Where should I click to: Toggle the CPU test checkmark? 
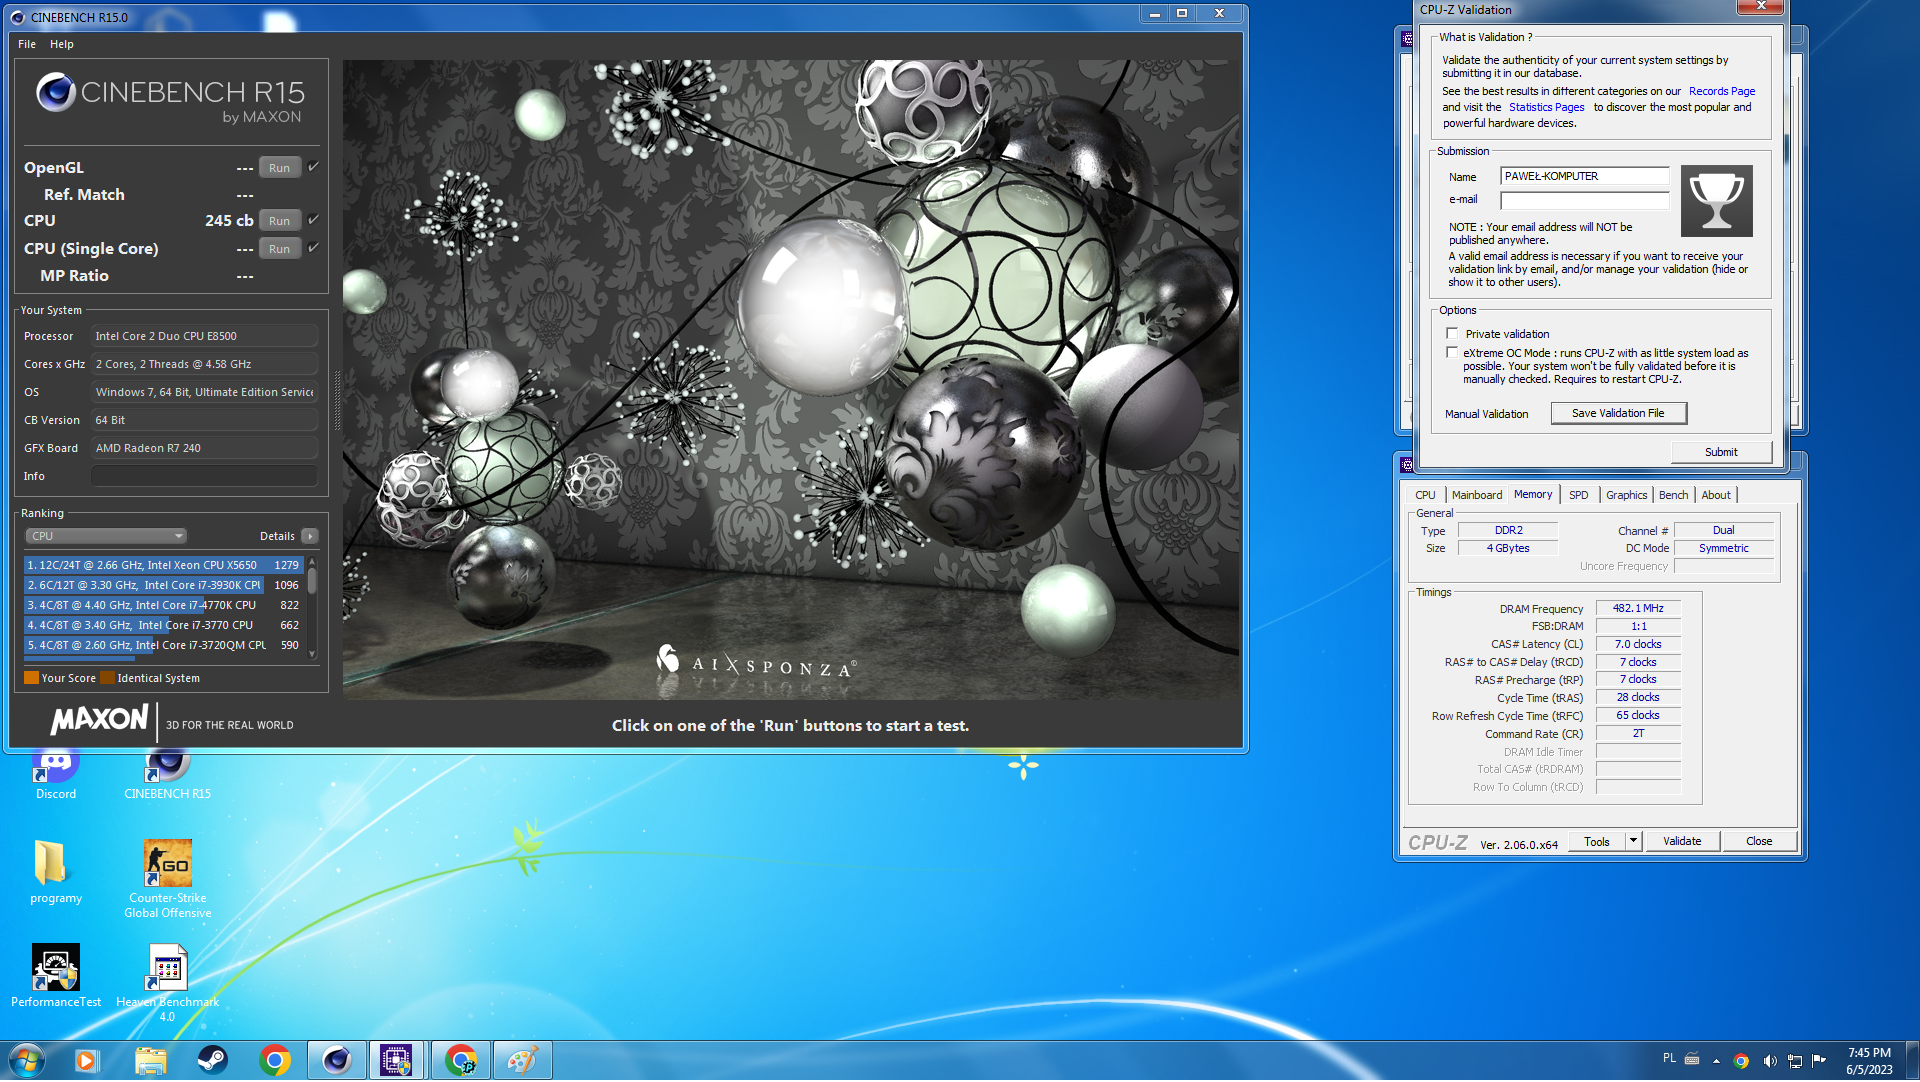(x=313, y=220)
